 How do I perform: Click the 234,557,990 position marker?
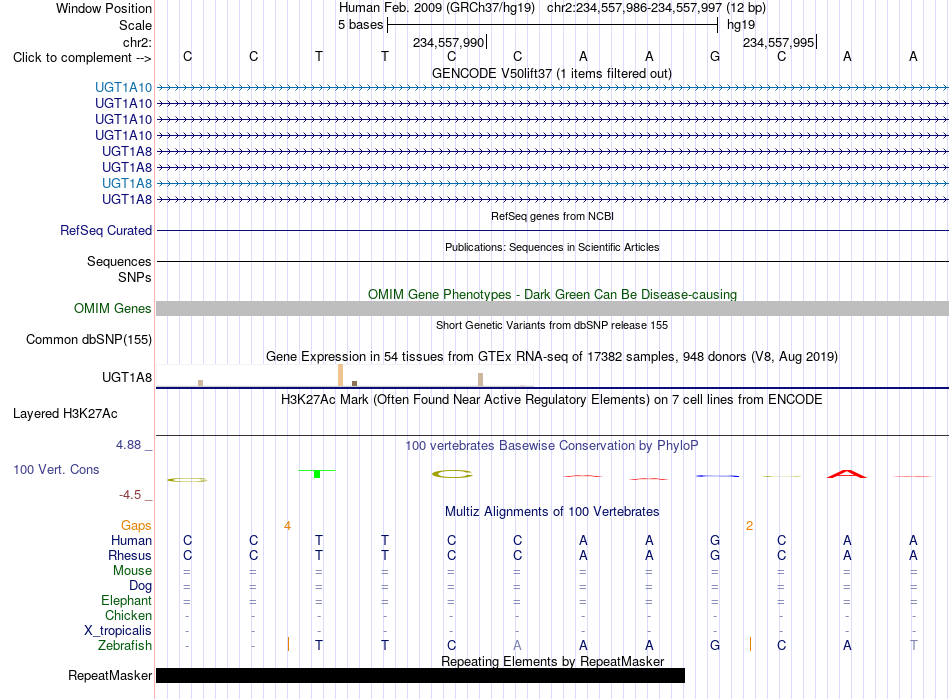coord(449,42)
